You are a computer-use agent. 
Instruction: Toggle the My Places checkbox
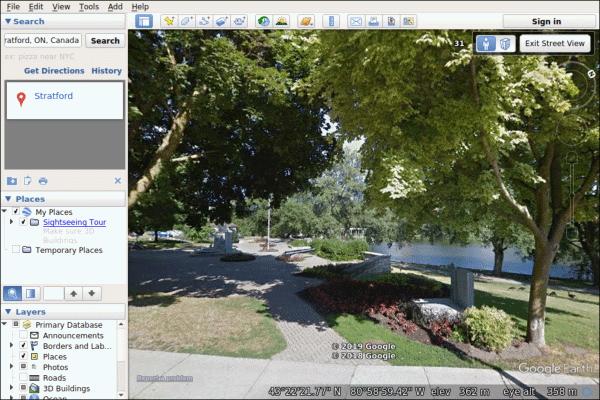point(16,211)
